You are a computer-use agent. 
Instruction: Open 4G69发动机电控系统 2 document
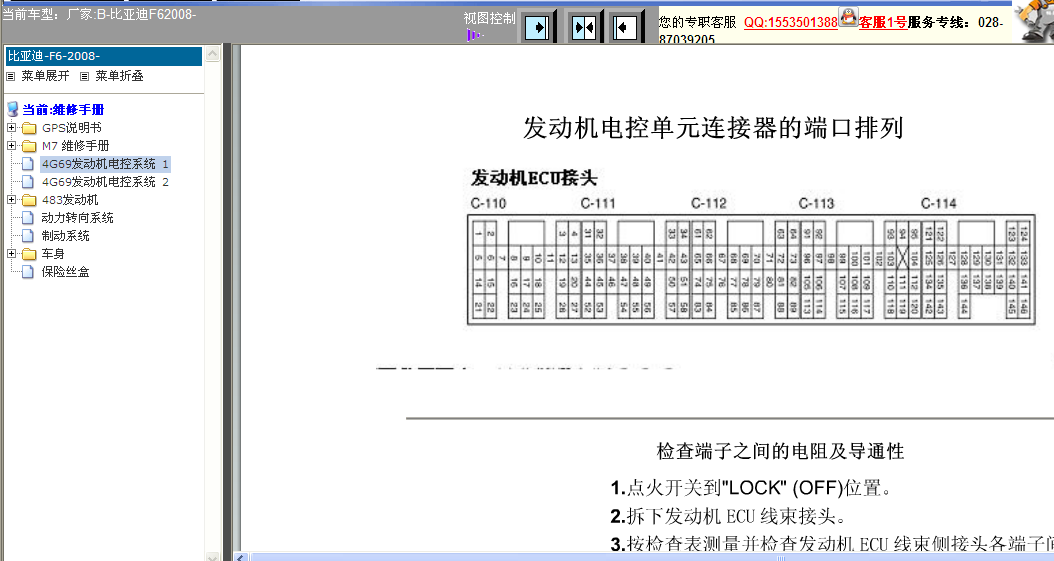105,182
